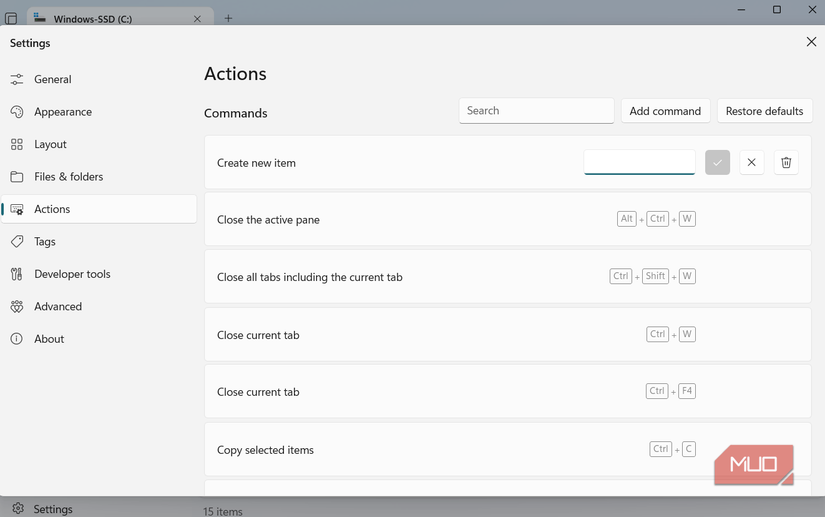
Task: Open the Appearance settings section
Action: click(x=62, y=112)
